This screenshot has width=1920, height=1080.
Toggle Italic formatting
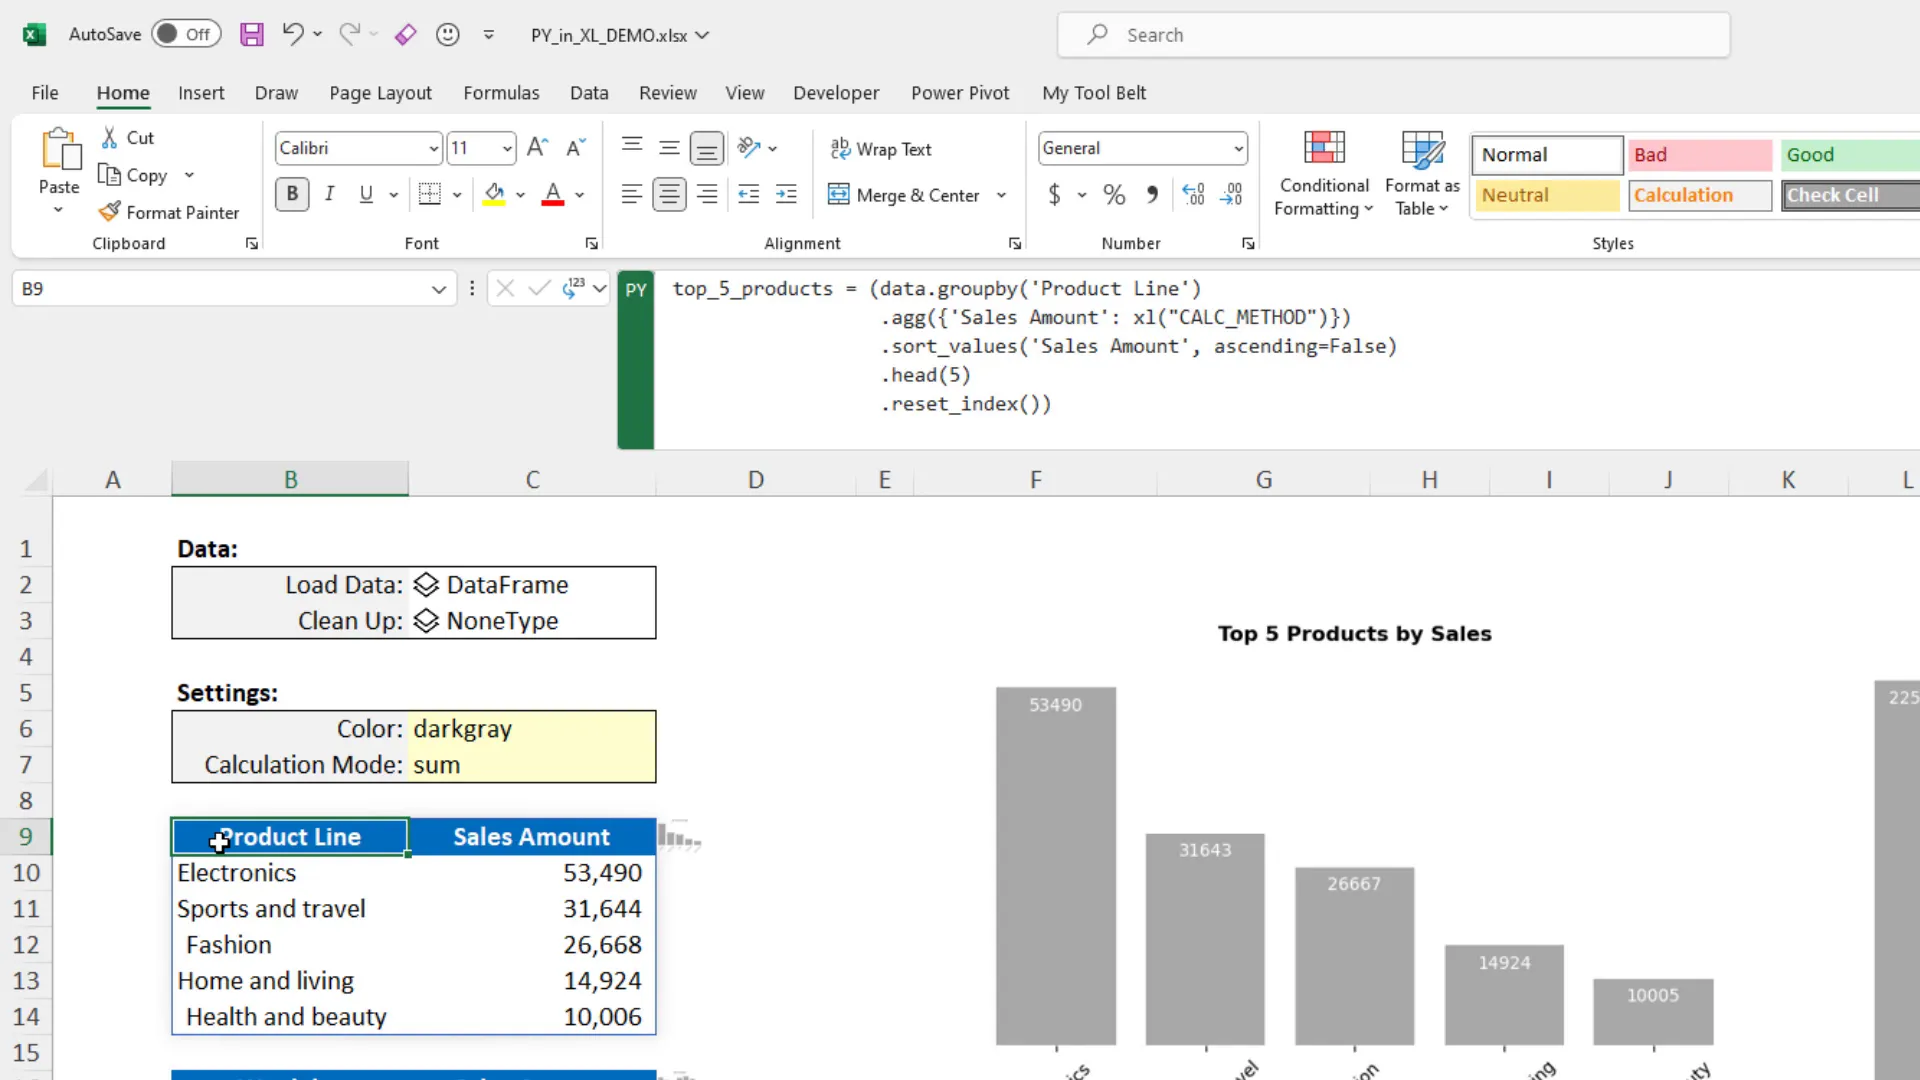(x=330, y=194)
